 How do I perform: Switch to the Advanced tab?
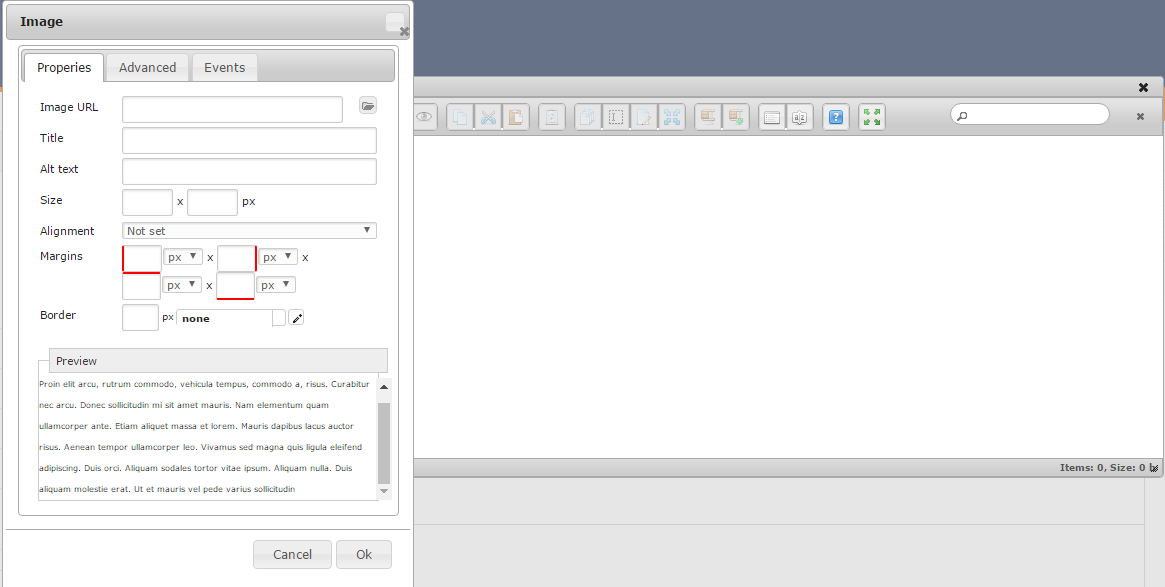pos(147,68)
